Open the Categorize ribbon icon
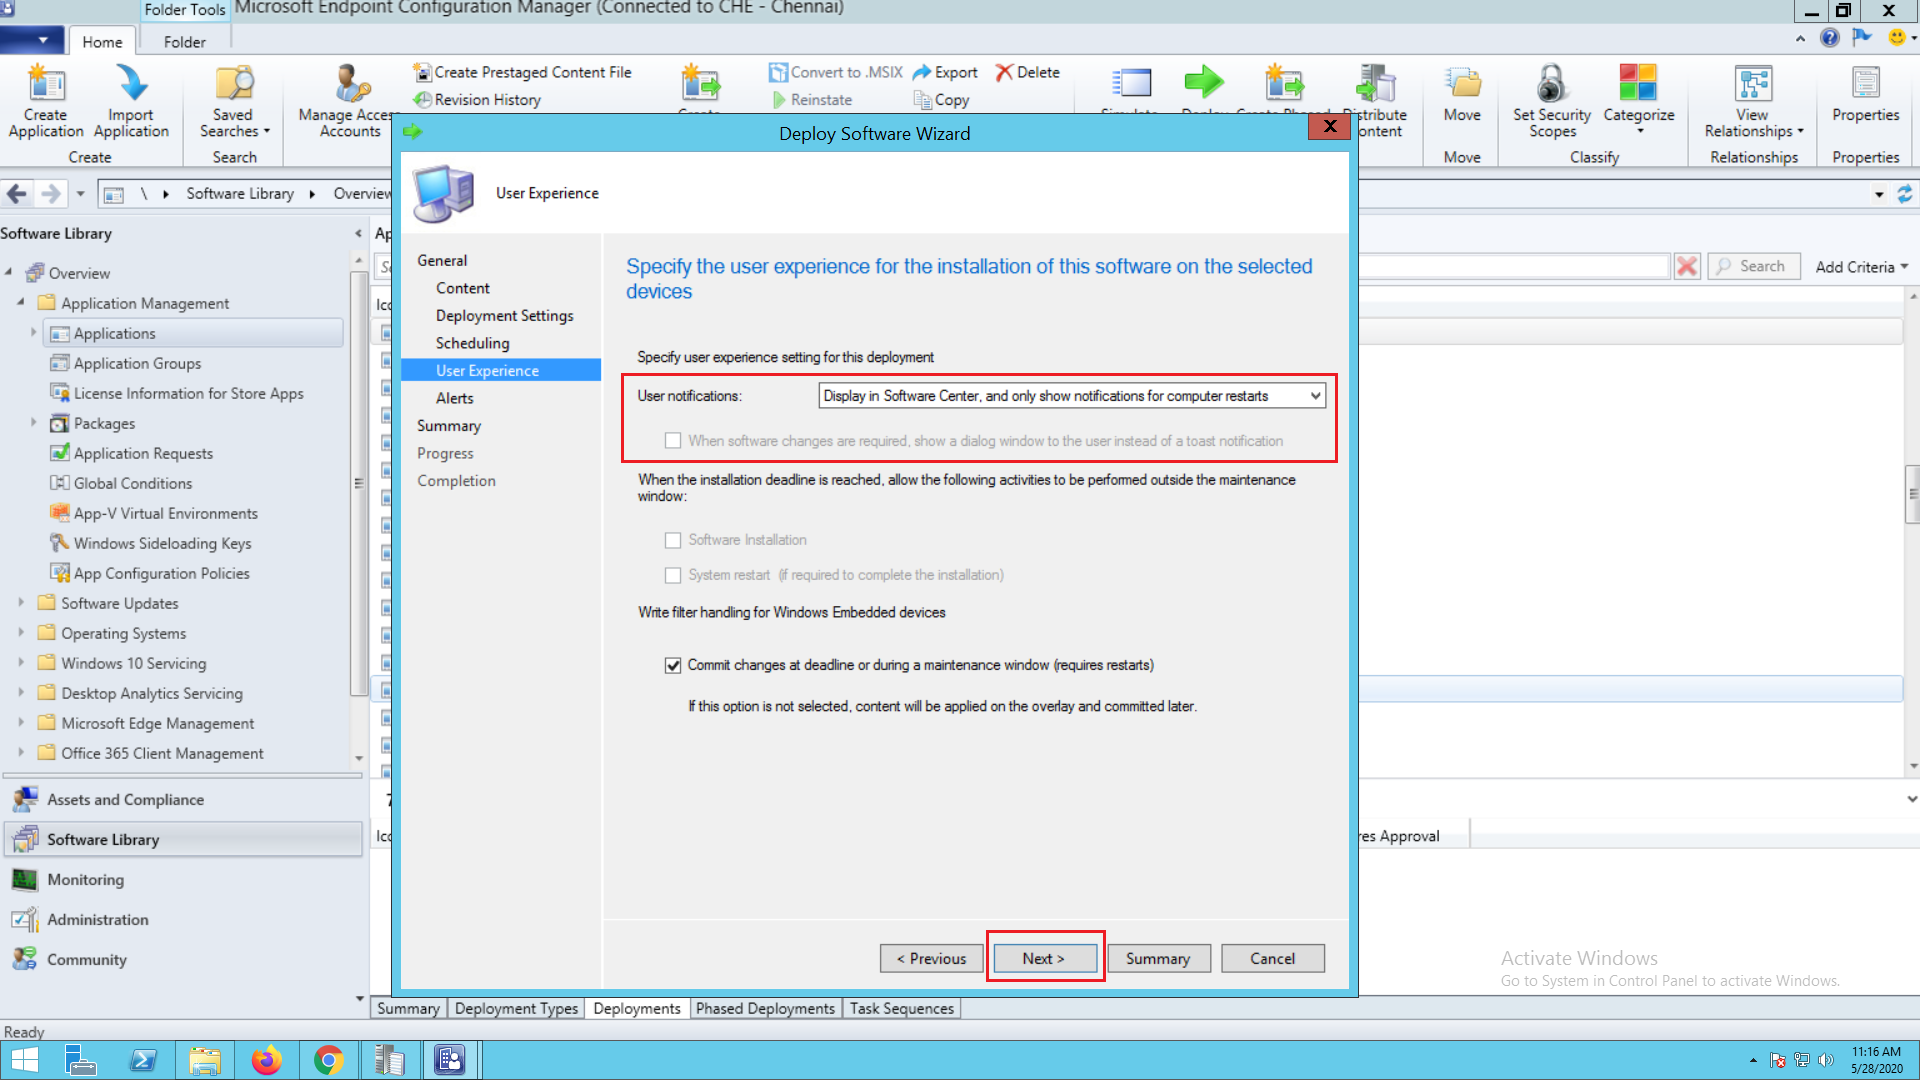This screenshot has width=1920, height=1080. [1638, 84]
